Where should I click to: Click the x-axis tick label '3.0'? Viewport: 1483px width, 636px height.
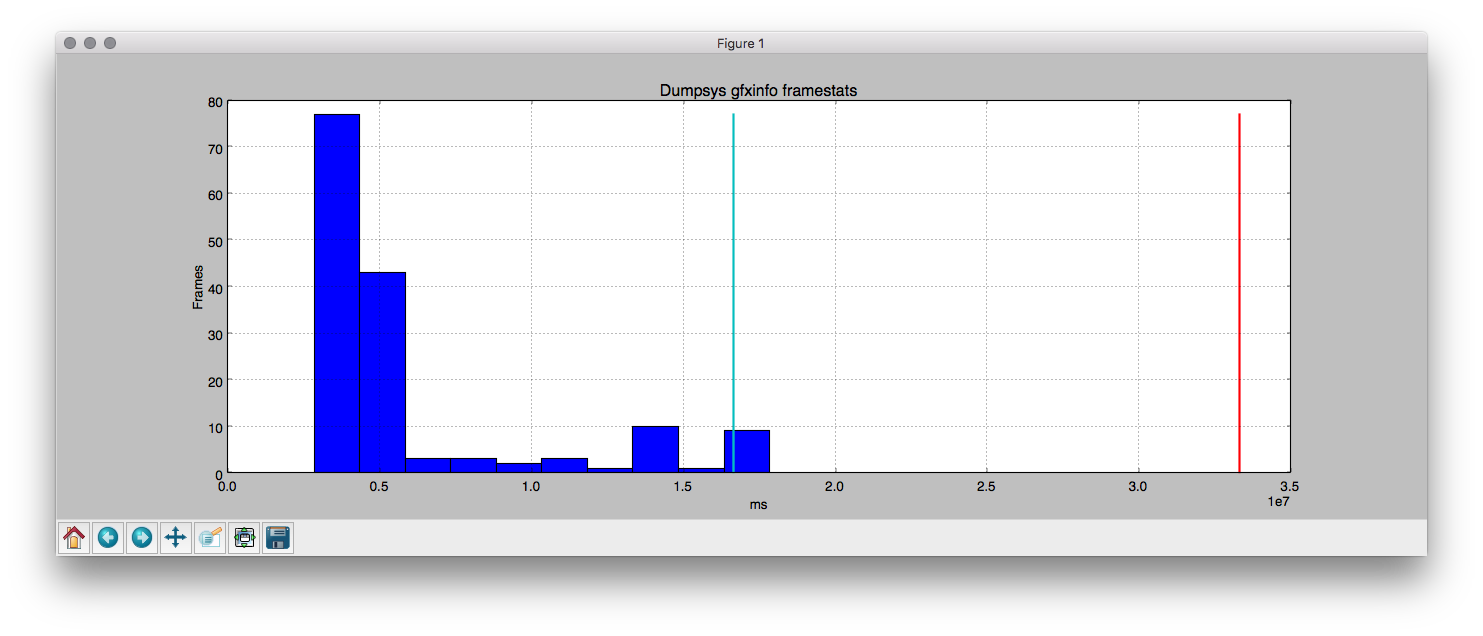tap(1138, 486)
